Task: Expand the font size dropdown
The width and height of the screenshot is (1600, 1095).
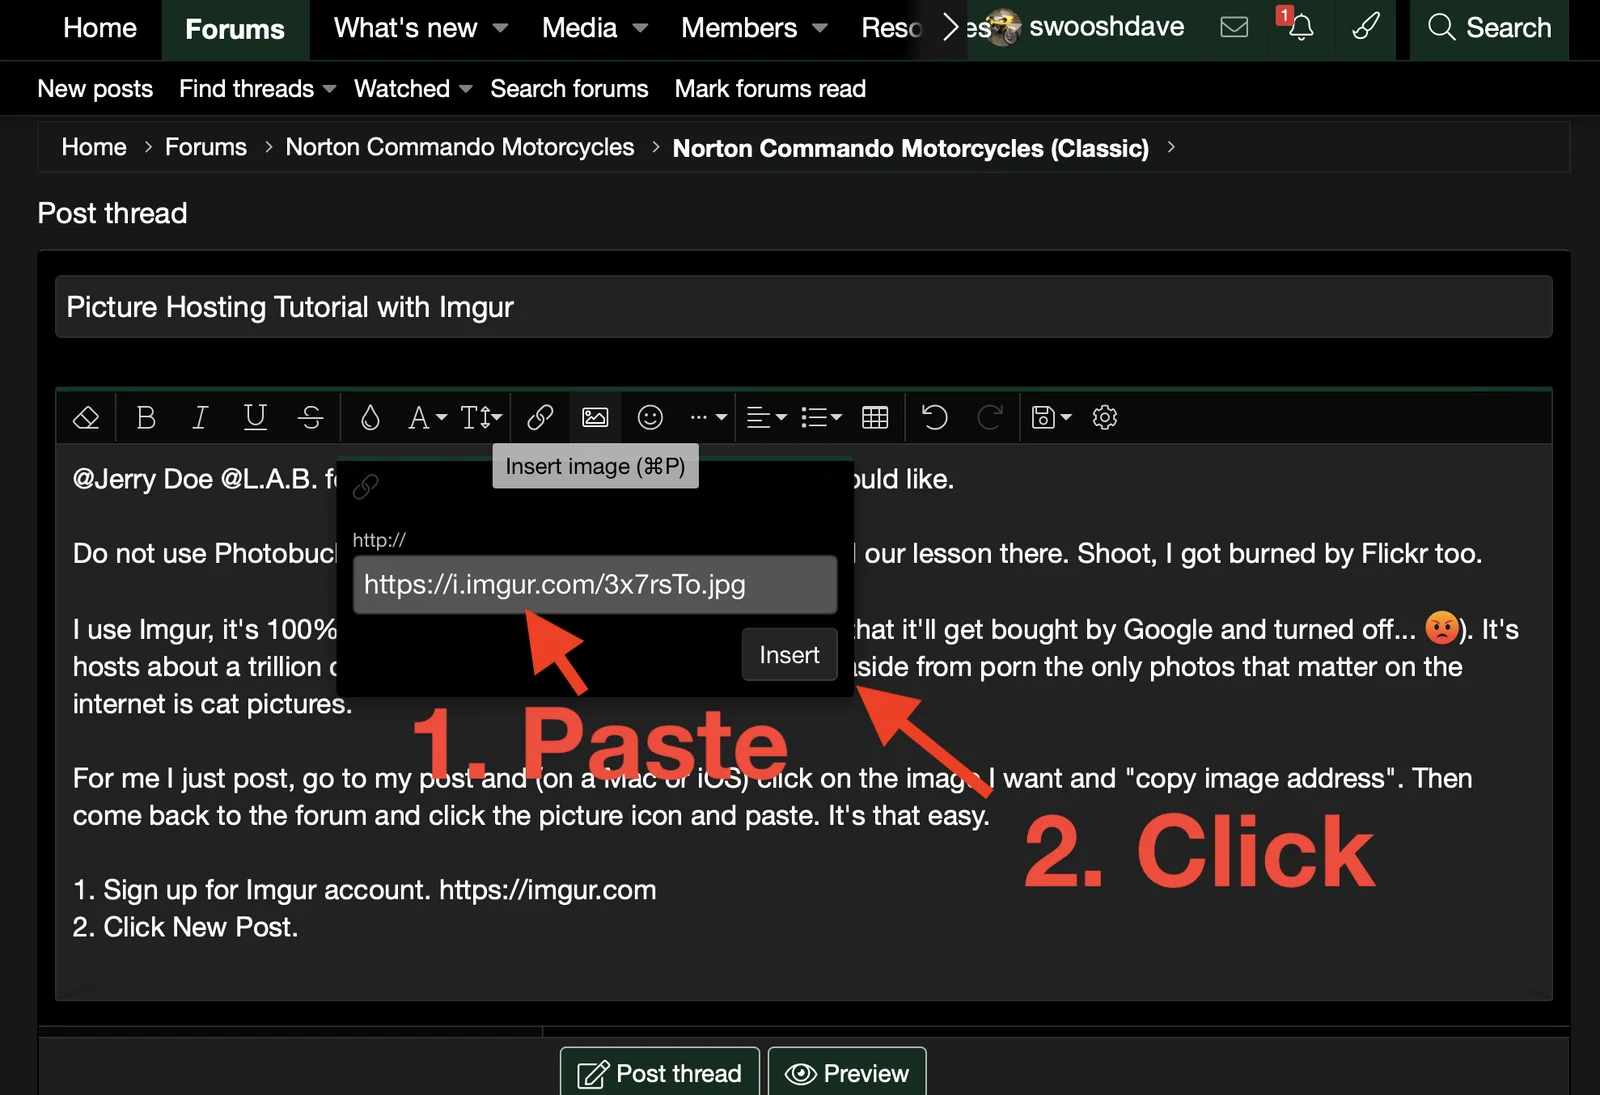Action: pos(481,417)
